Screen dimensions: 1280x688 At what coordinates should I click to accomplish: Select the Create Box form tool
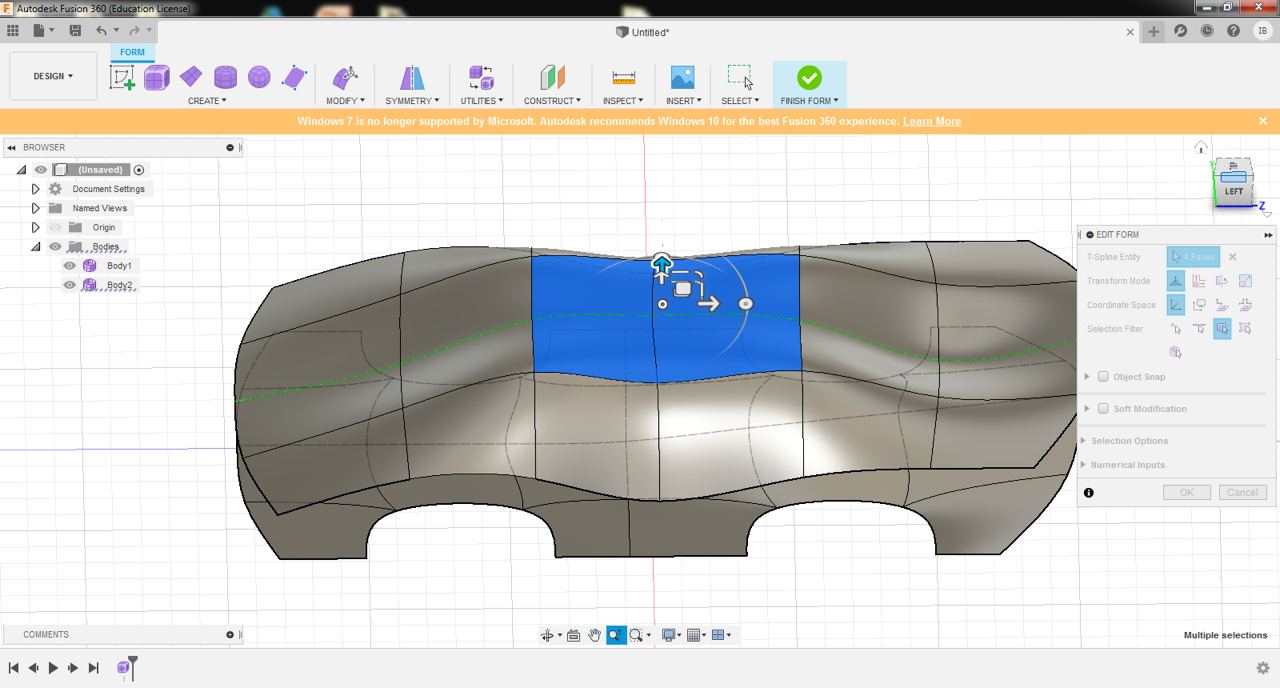click(157, 77)
